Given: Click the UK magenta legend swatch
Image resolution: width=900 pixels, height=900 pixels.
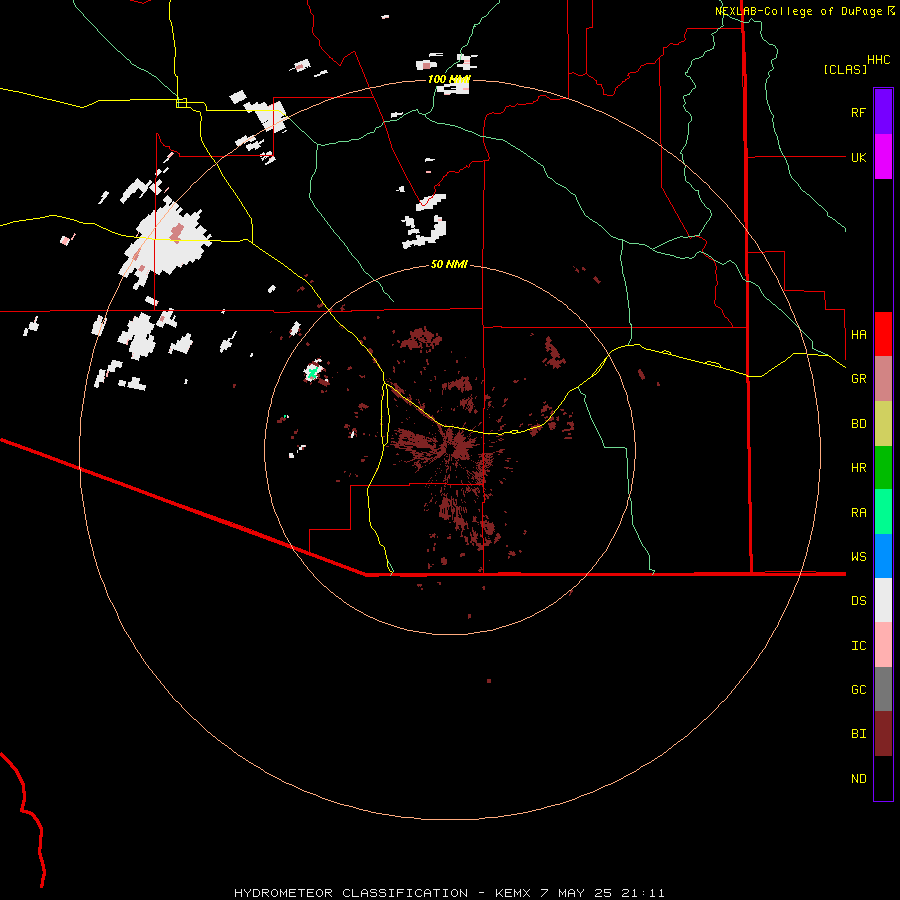Looking at the screenshot, I should click(883, 157).
